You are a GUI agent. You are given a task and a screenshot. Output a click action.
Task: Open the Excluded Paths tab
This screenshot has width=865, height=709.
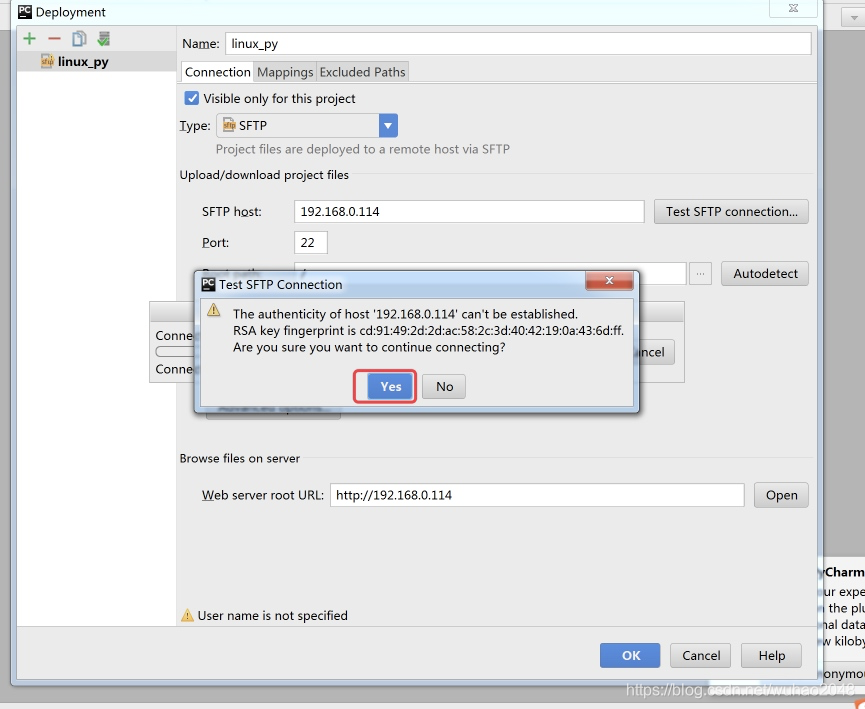[362, 72]
